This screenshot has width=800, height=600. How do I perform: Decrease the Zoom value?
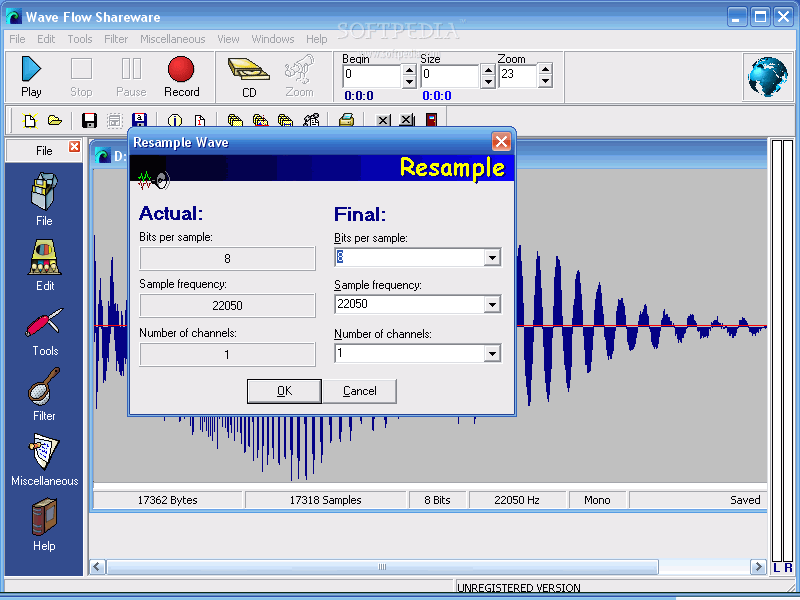[x=545, y=81]
